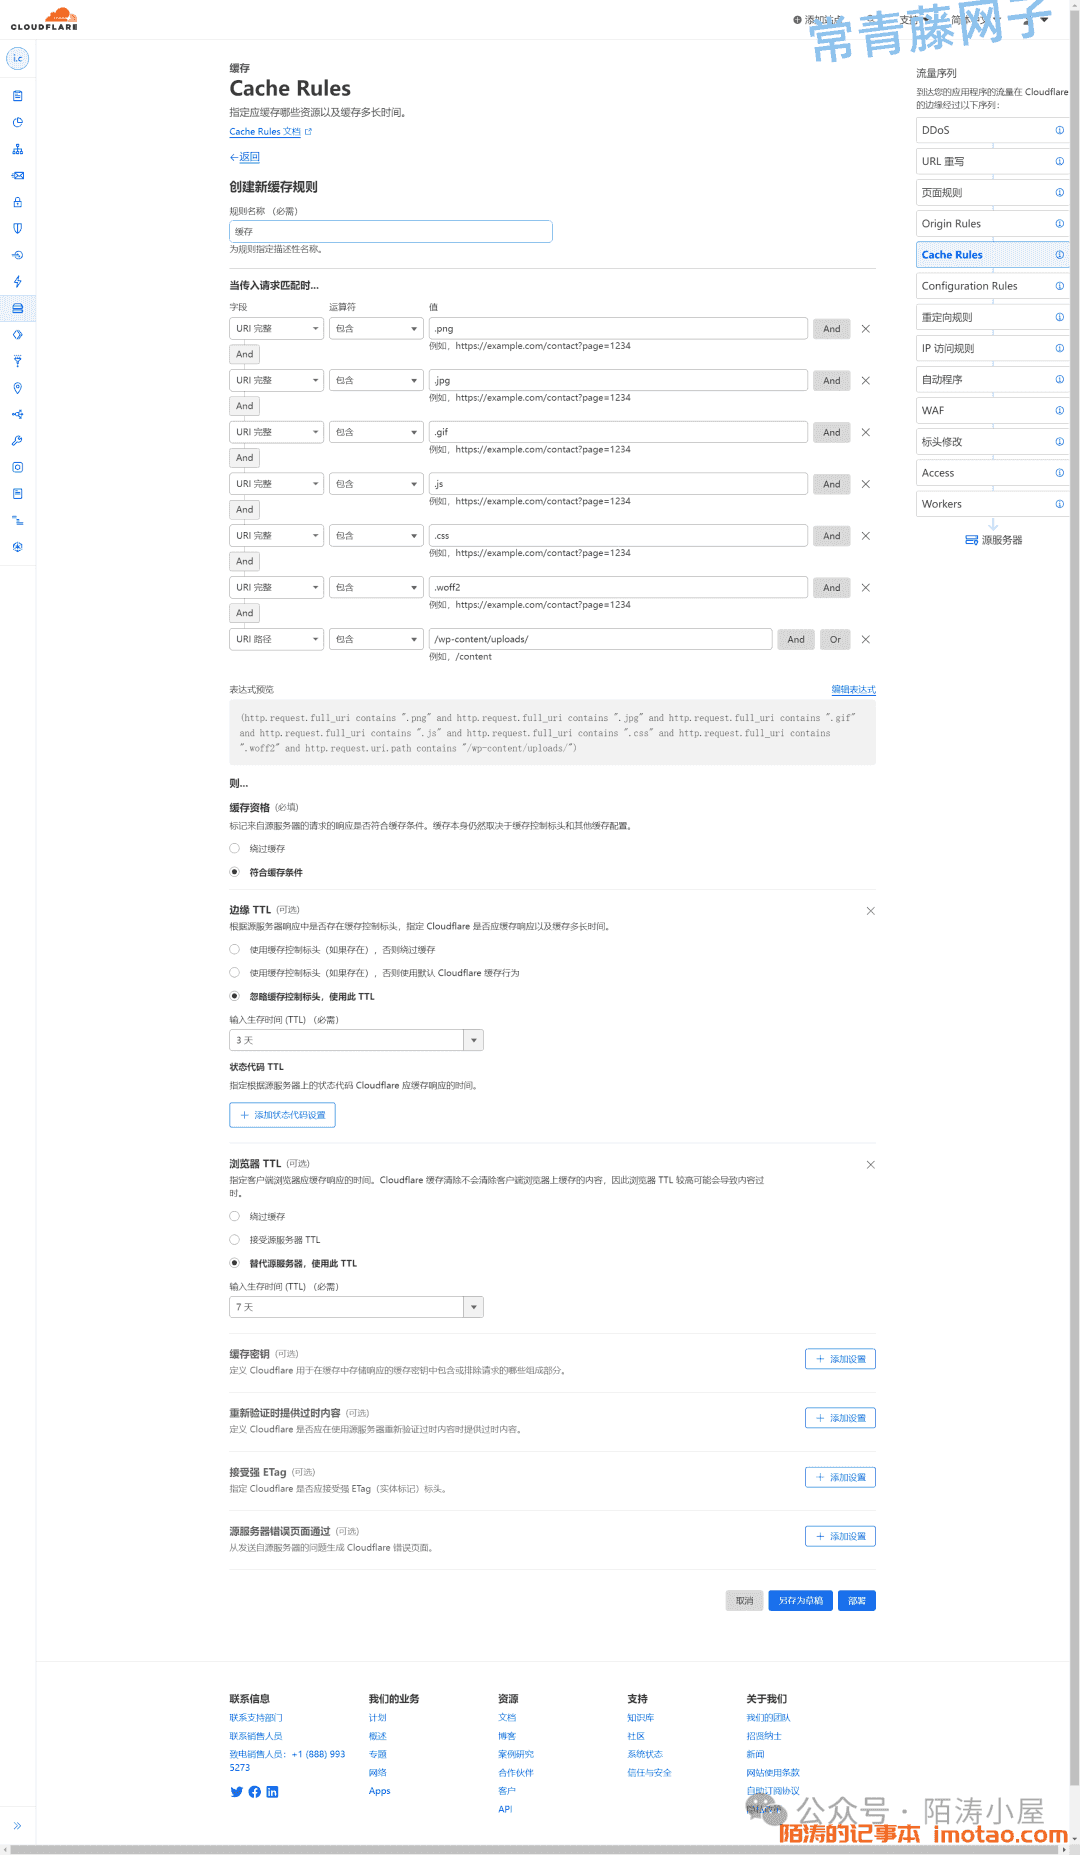
Task: Open the Email envelope sidebar icon
Action: pyautogui.click(x=17, y=176)
